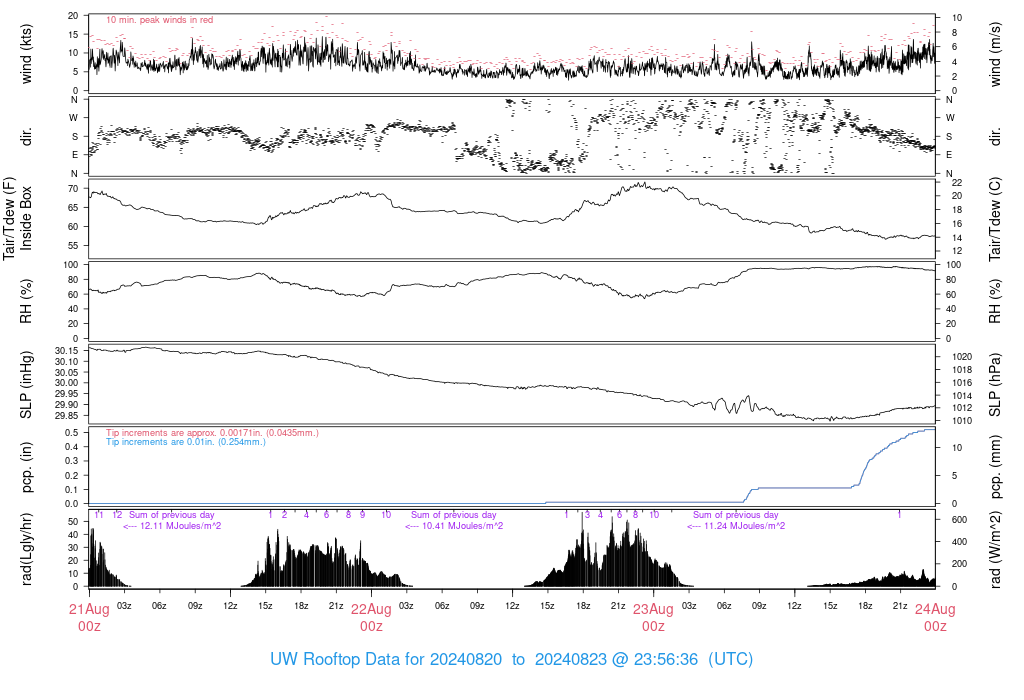Screen dimensions: 1024x700
Task: Select the 'wind (kts)' left axis label
Action: 26,54
